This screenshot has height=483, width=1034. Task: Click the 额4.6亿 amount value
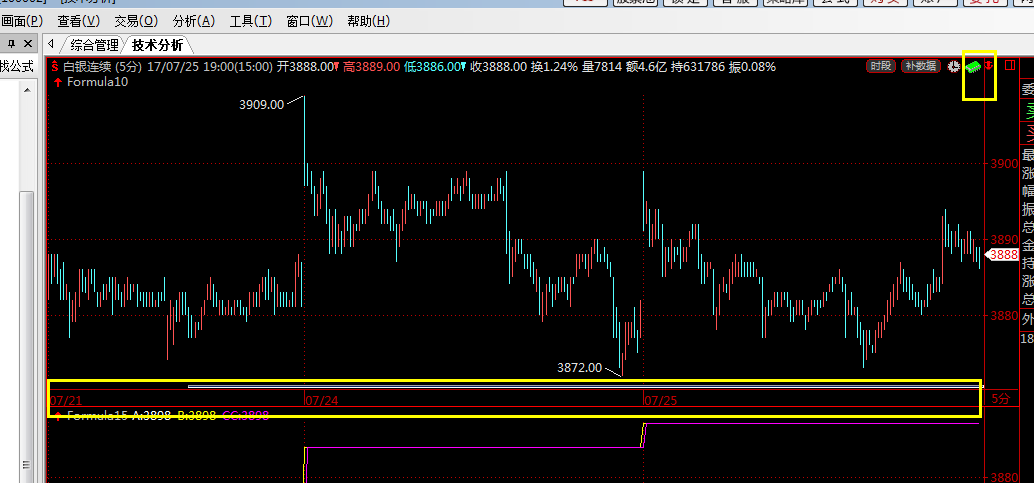click(x=646, y=67)
